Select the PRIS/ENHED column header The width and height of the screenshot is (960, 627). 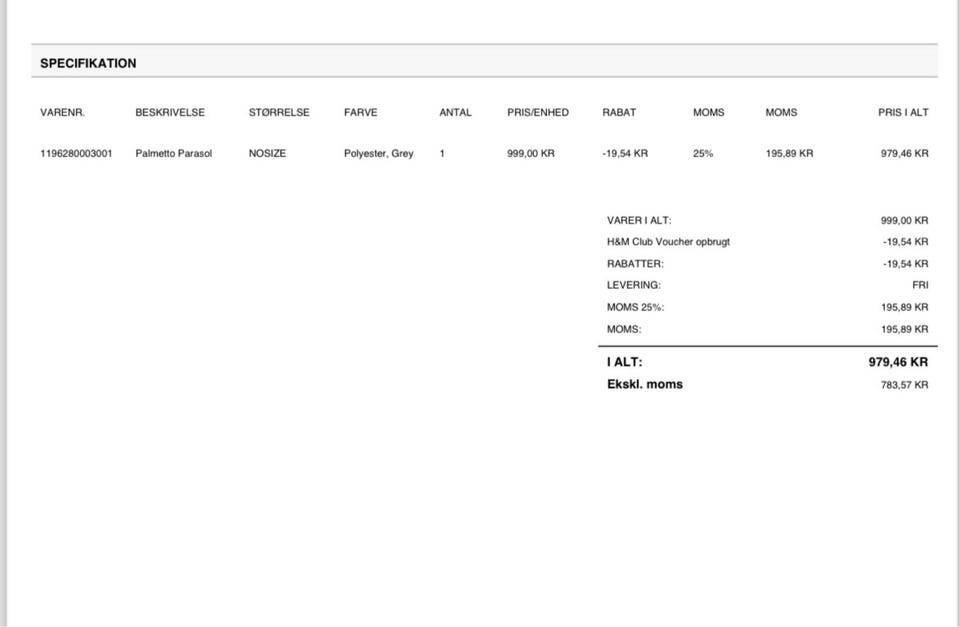(x=538, y=113)
